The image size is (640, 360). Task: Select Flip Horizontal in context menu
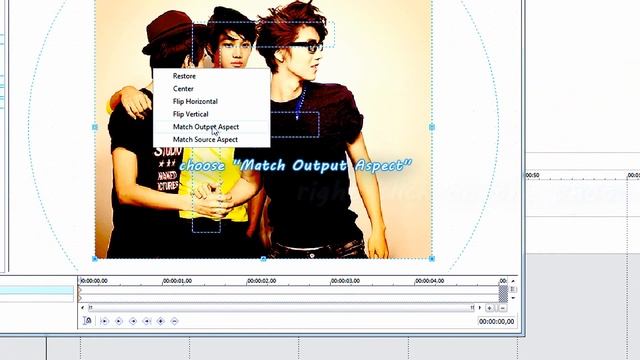(x=211, y=101)
